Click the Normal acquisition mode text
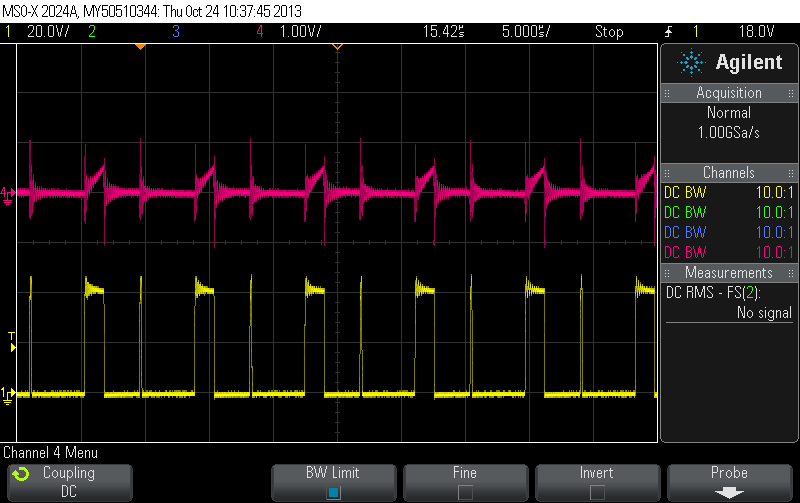Screen dimensions: 800x503 [729, 112]
